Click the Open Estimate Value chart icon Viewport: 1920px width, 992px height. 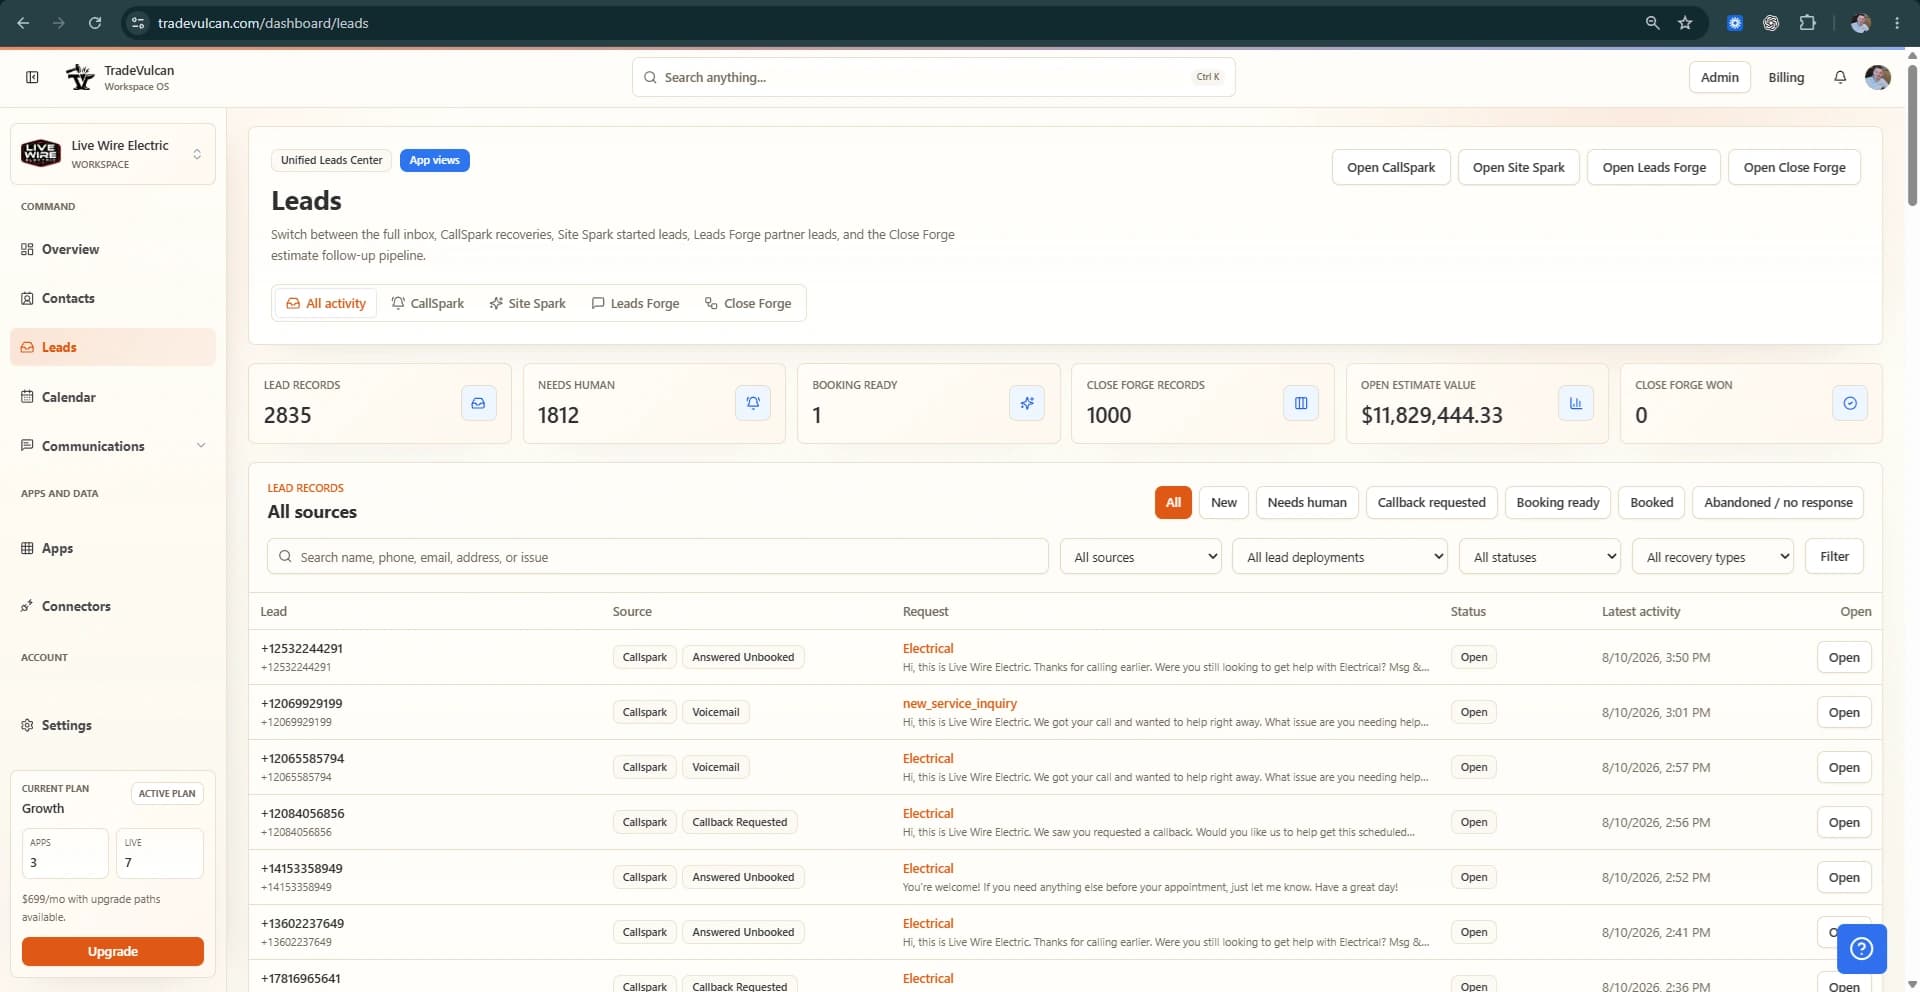pyautogui.click(x=1576, y=403)
